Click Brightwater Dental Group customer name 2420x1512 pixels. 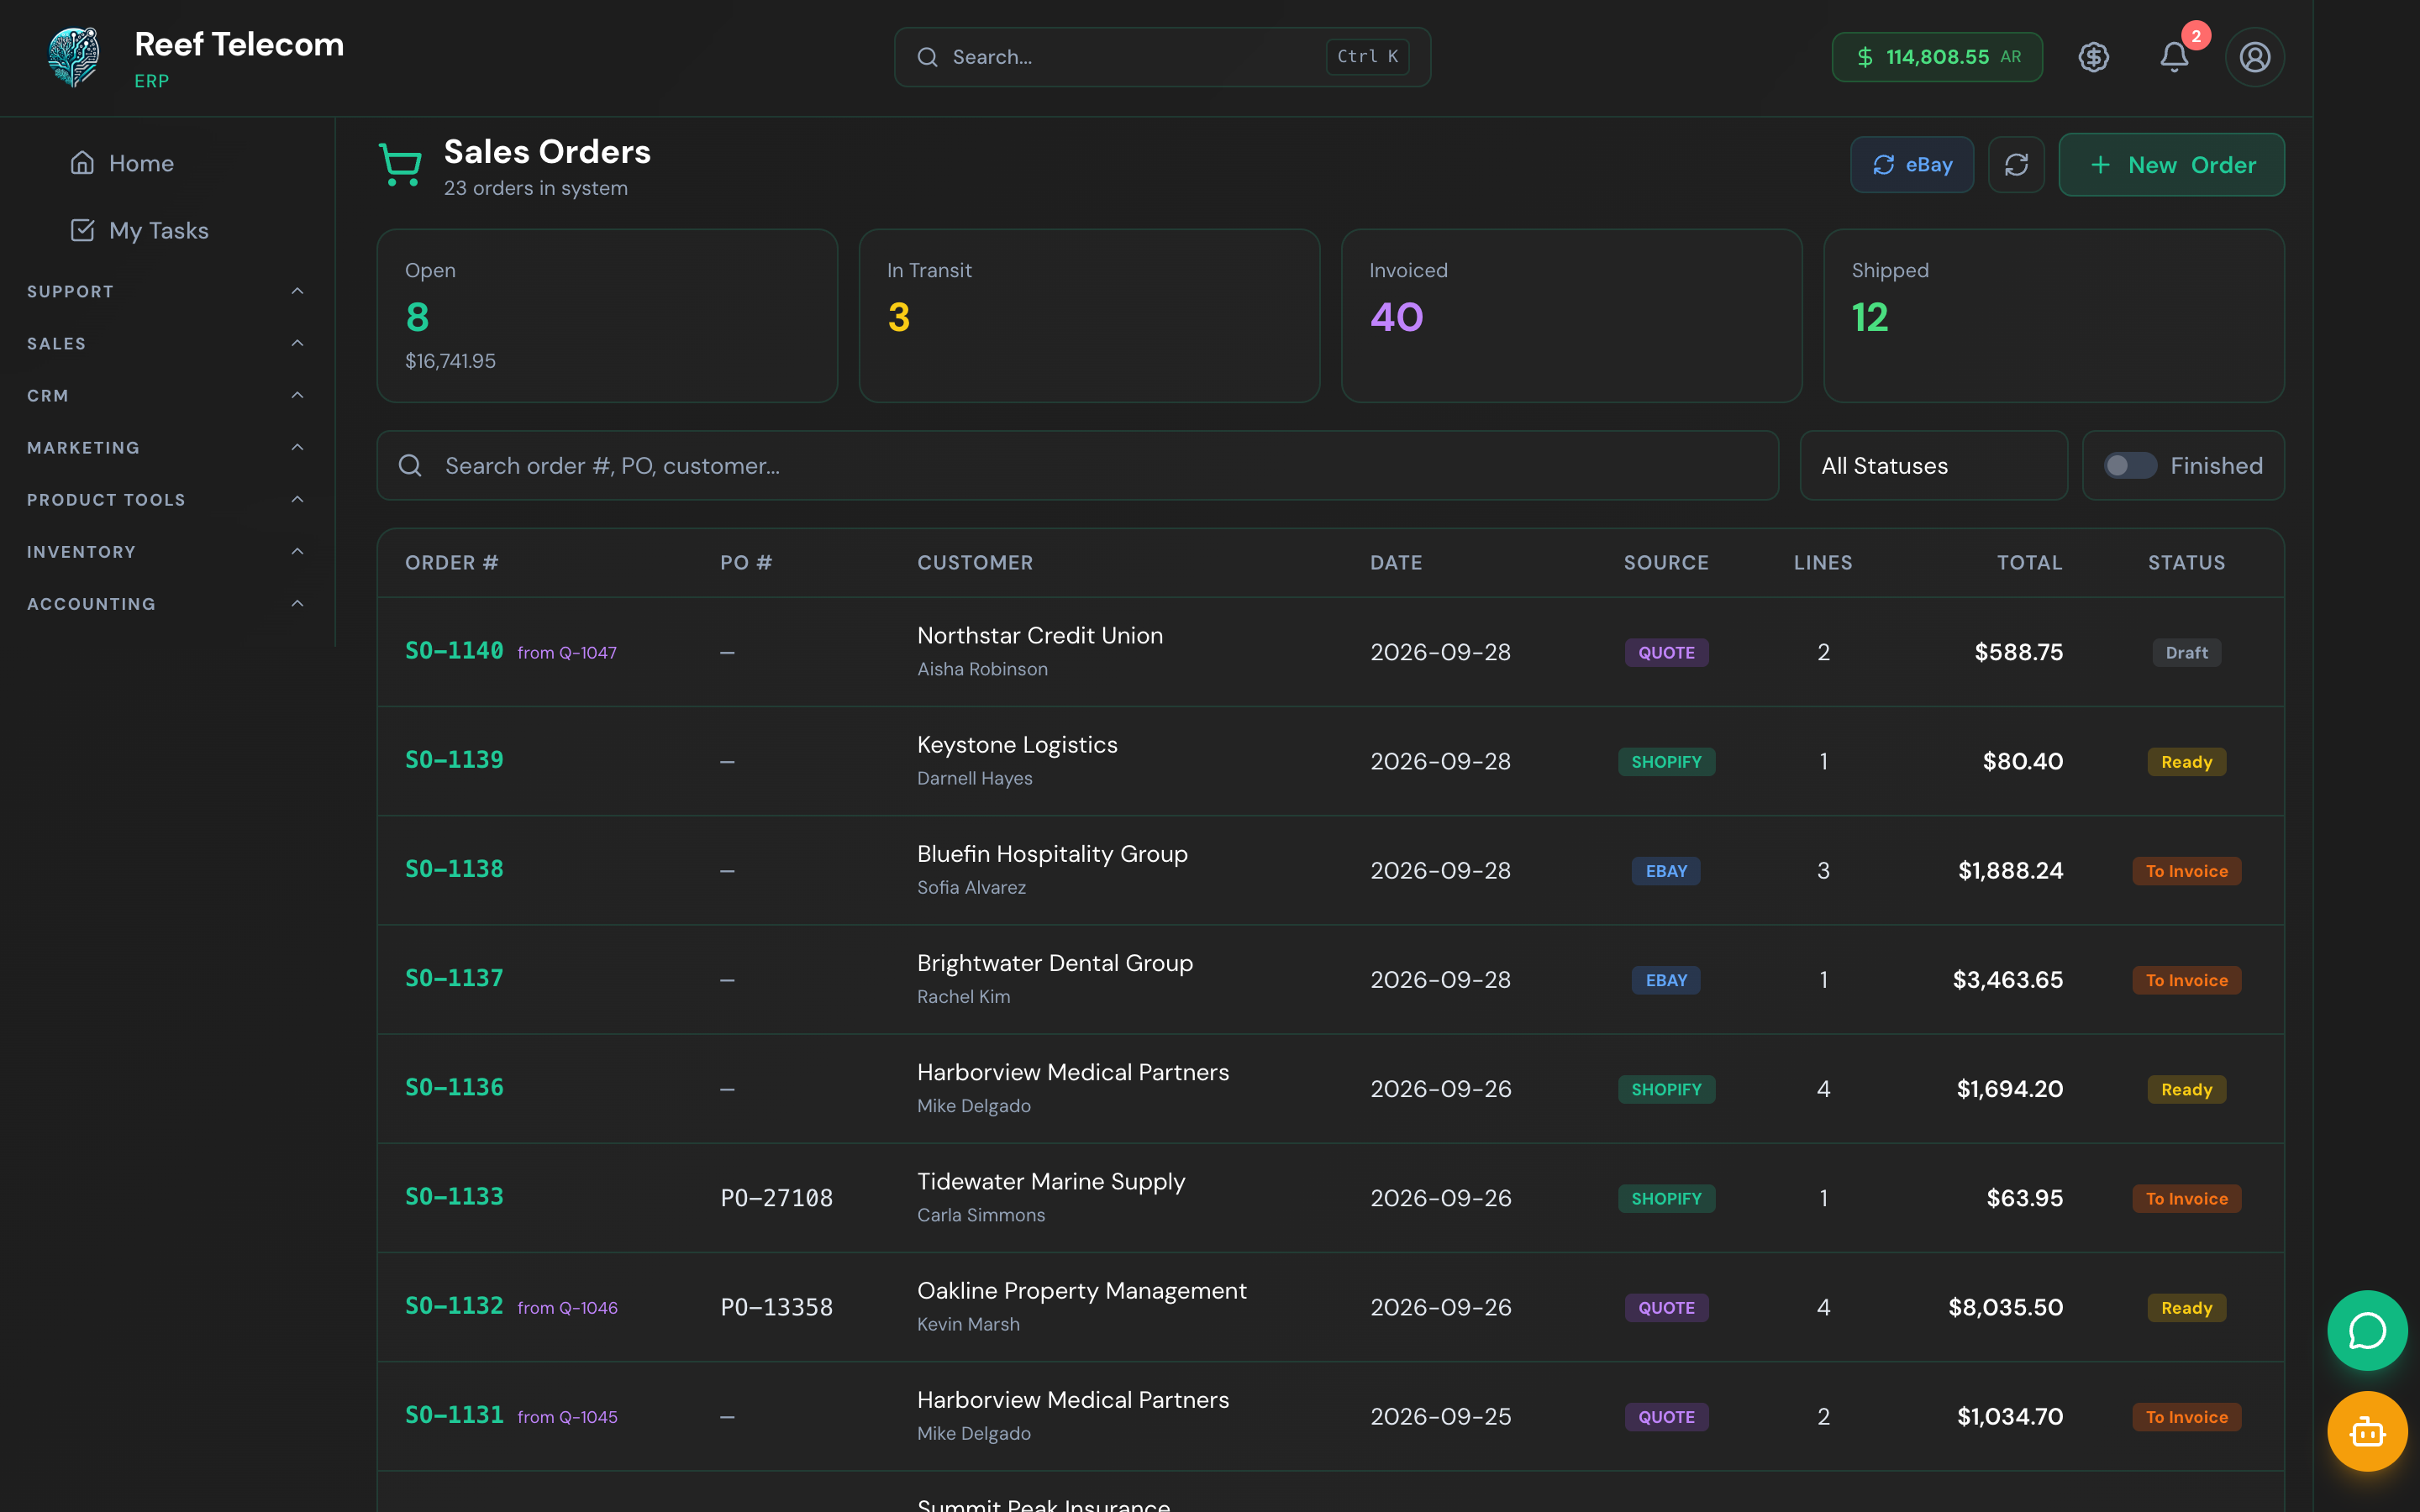pos(1055,963)
